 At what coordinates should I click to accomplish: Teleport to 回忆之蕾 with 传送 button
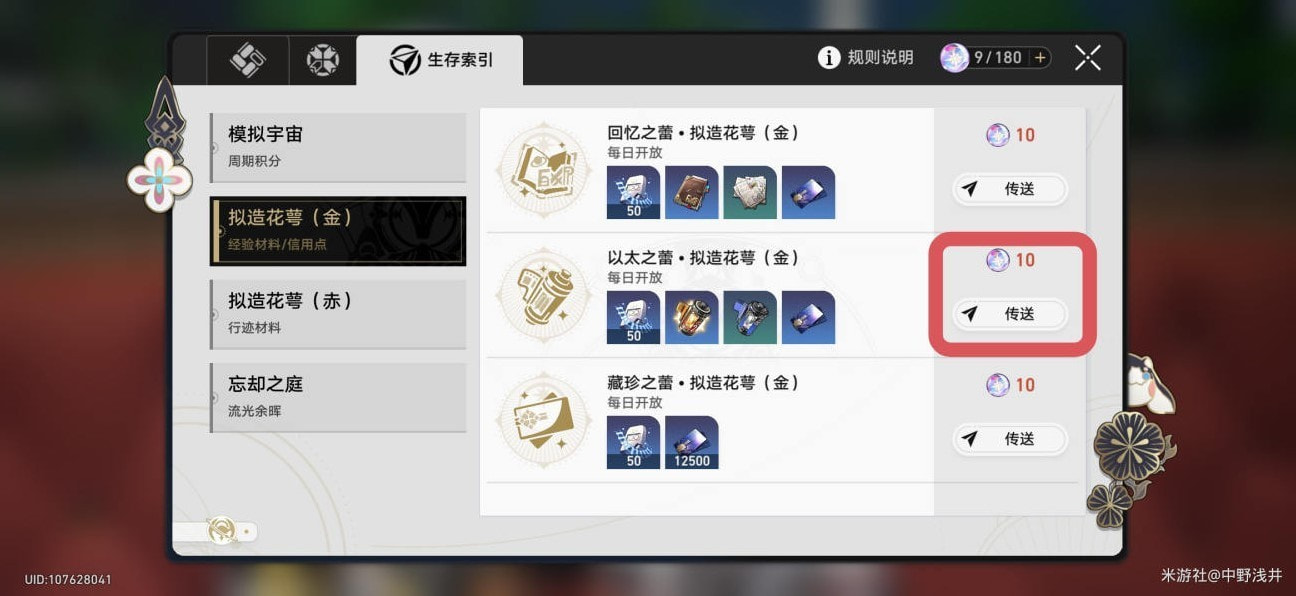[1009, 189]
